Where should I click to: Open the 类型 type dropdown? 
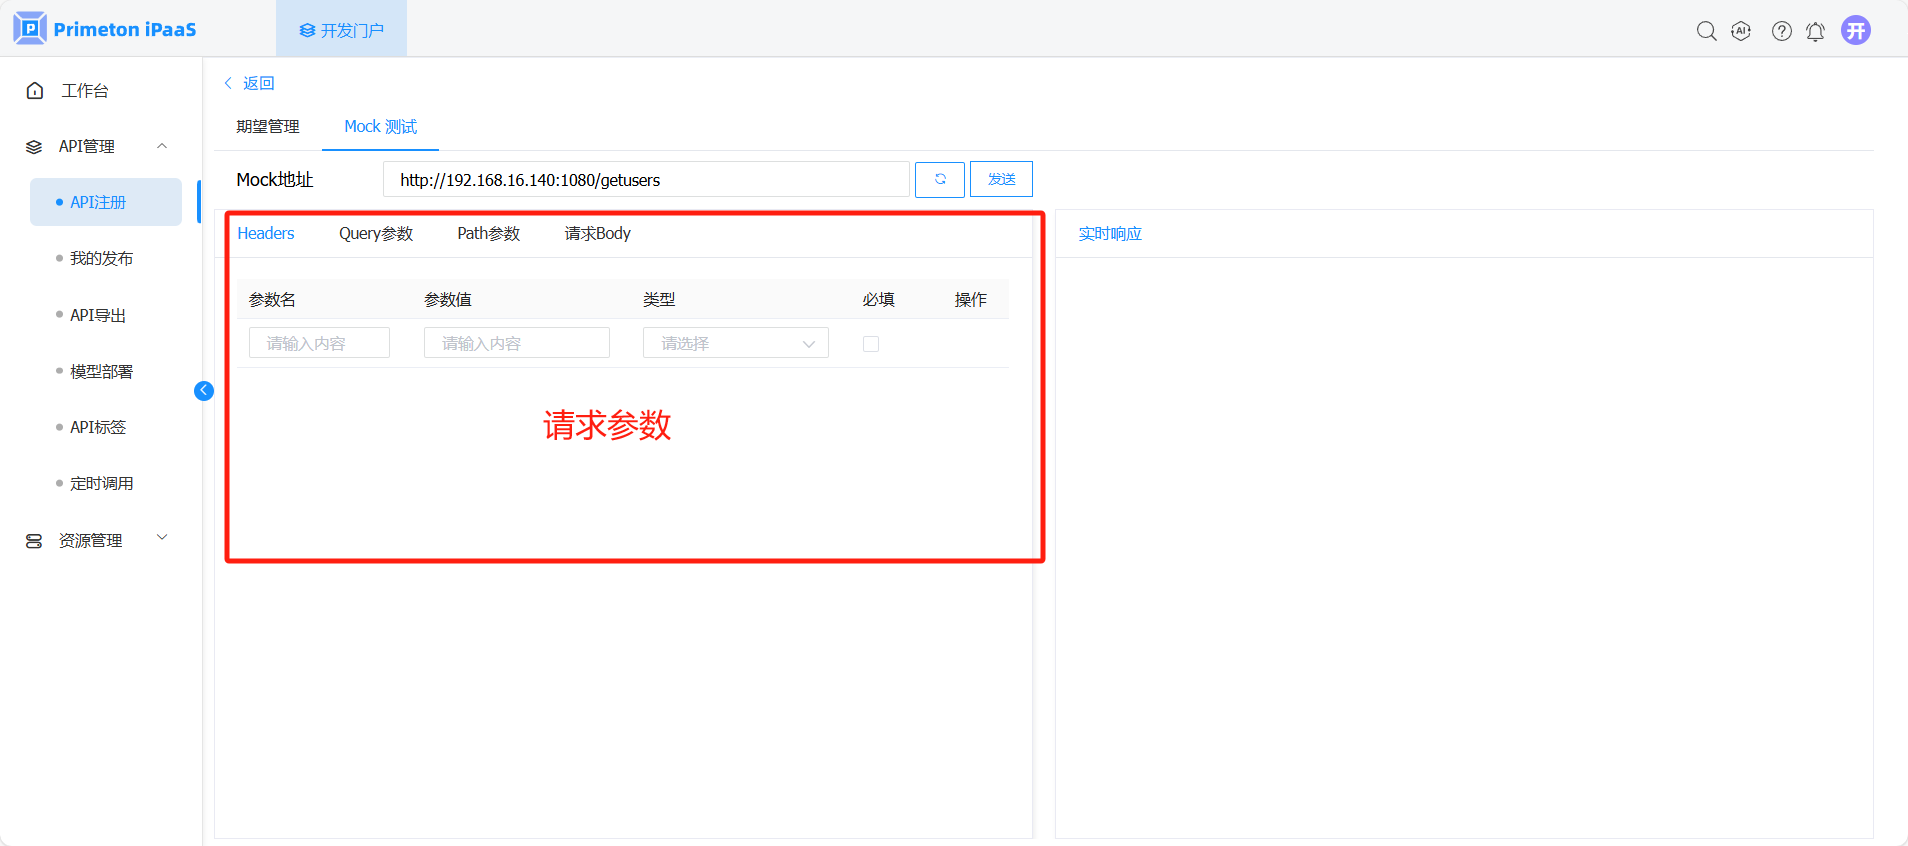click(x=735, y=343)
